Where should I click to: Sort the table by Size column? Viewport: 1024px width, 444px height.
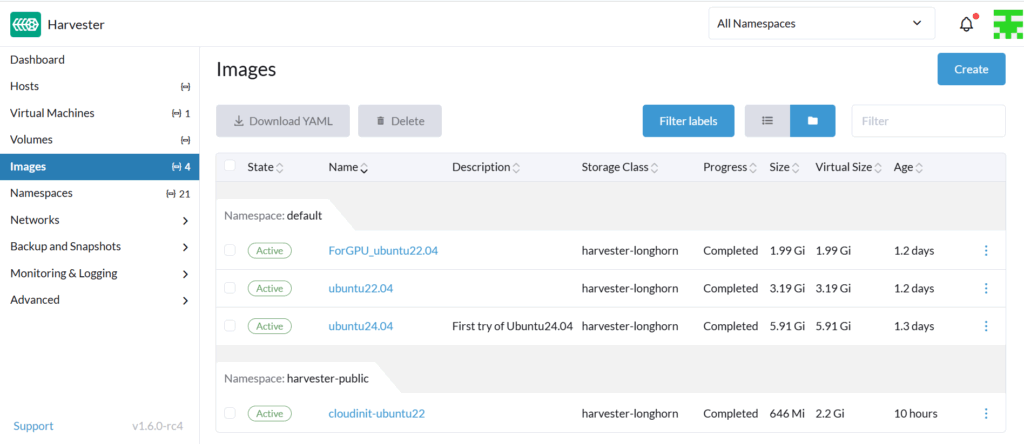tap(780, 168)
